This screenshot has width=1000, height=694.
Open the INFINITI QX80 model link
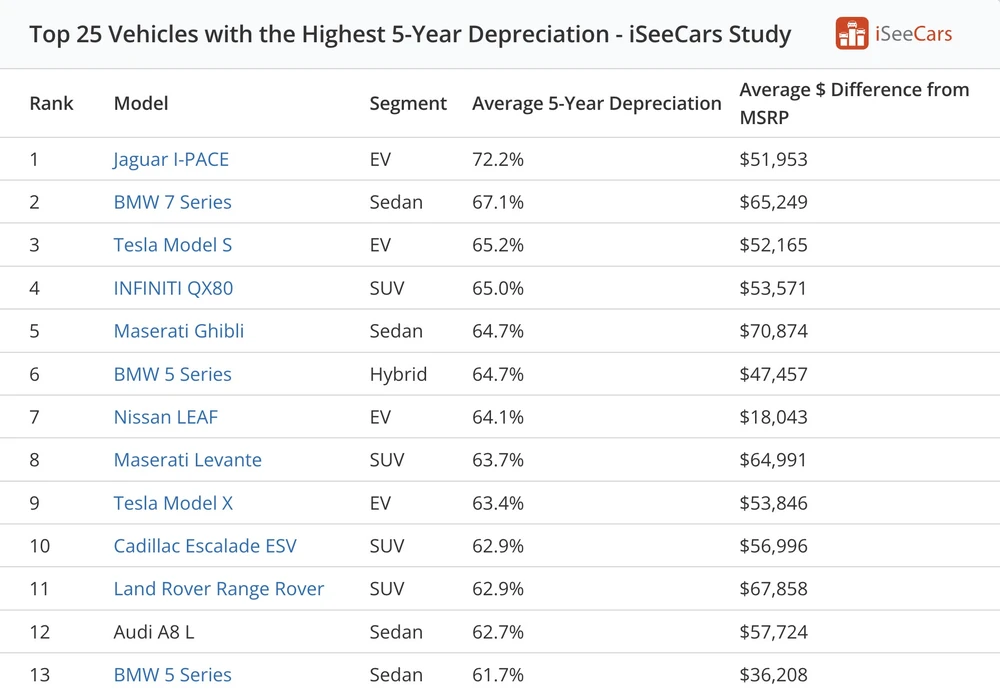[x=173, y=288]
